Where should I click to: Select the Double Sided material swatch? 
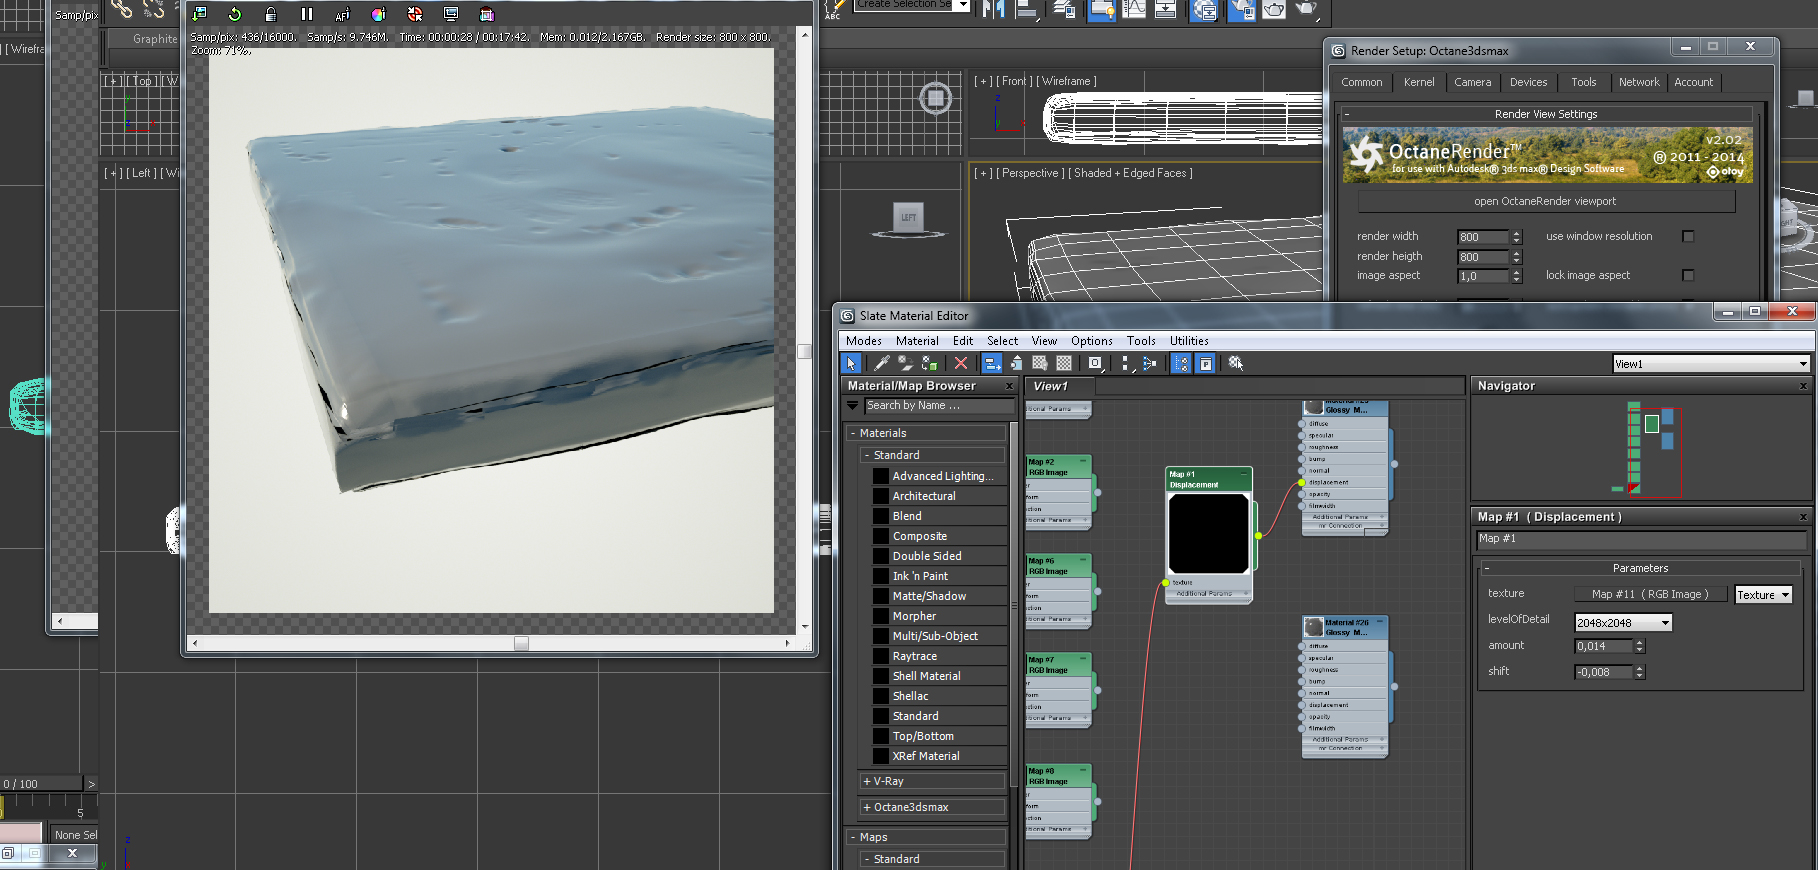(x=881, y=556)
